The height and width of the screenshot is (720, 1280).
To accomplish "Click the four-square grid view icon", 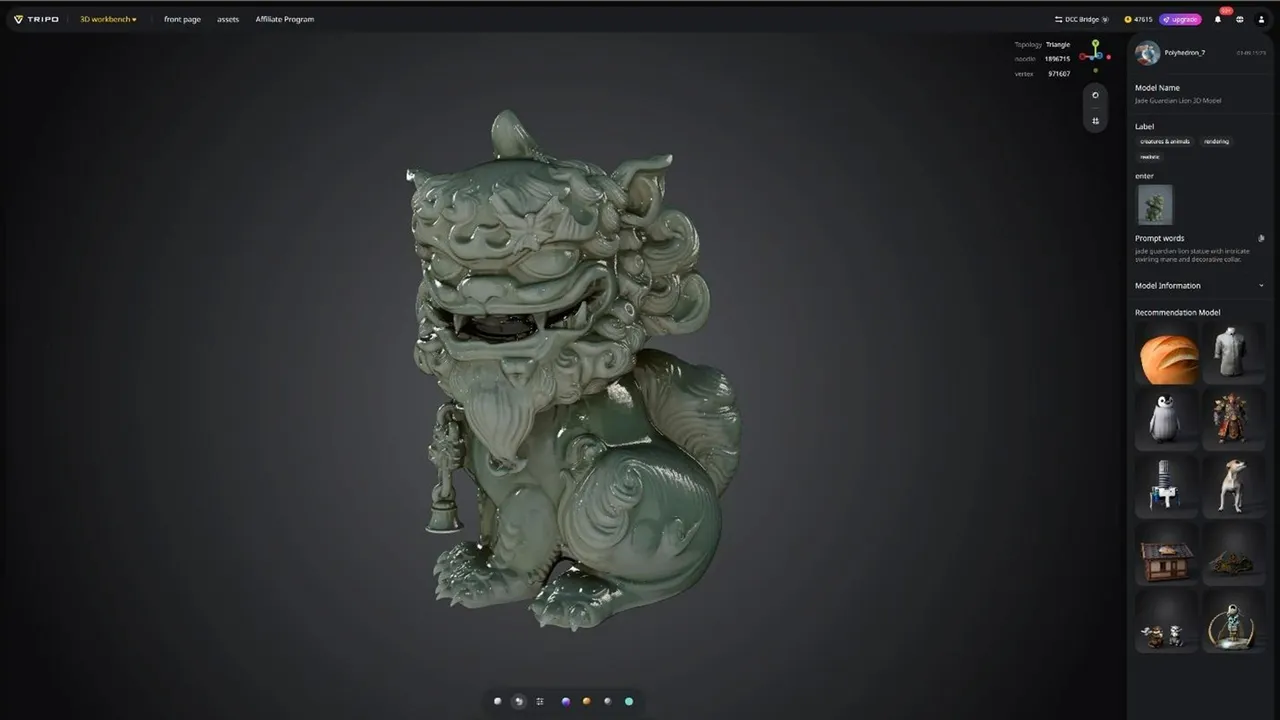I will (x=1095, y=121).
